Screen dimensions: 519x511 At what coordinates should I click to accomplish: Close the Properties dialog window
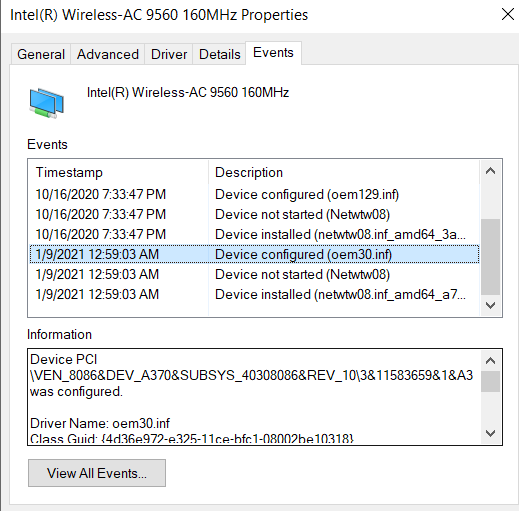[507, 14]
